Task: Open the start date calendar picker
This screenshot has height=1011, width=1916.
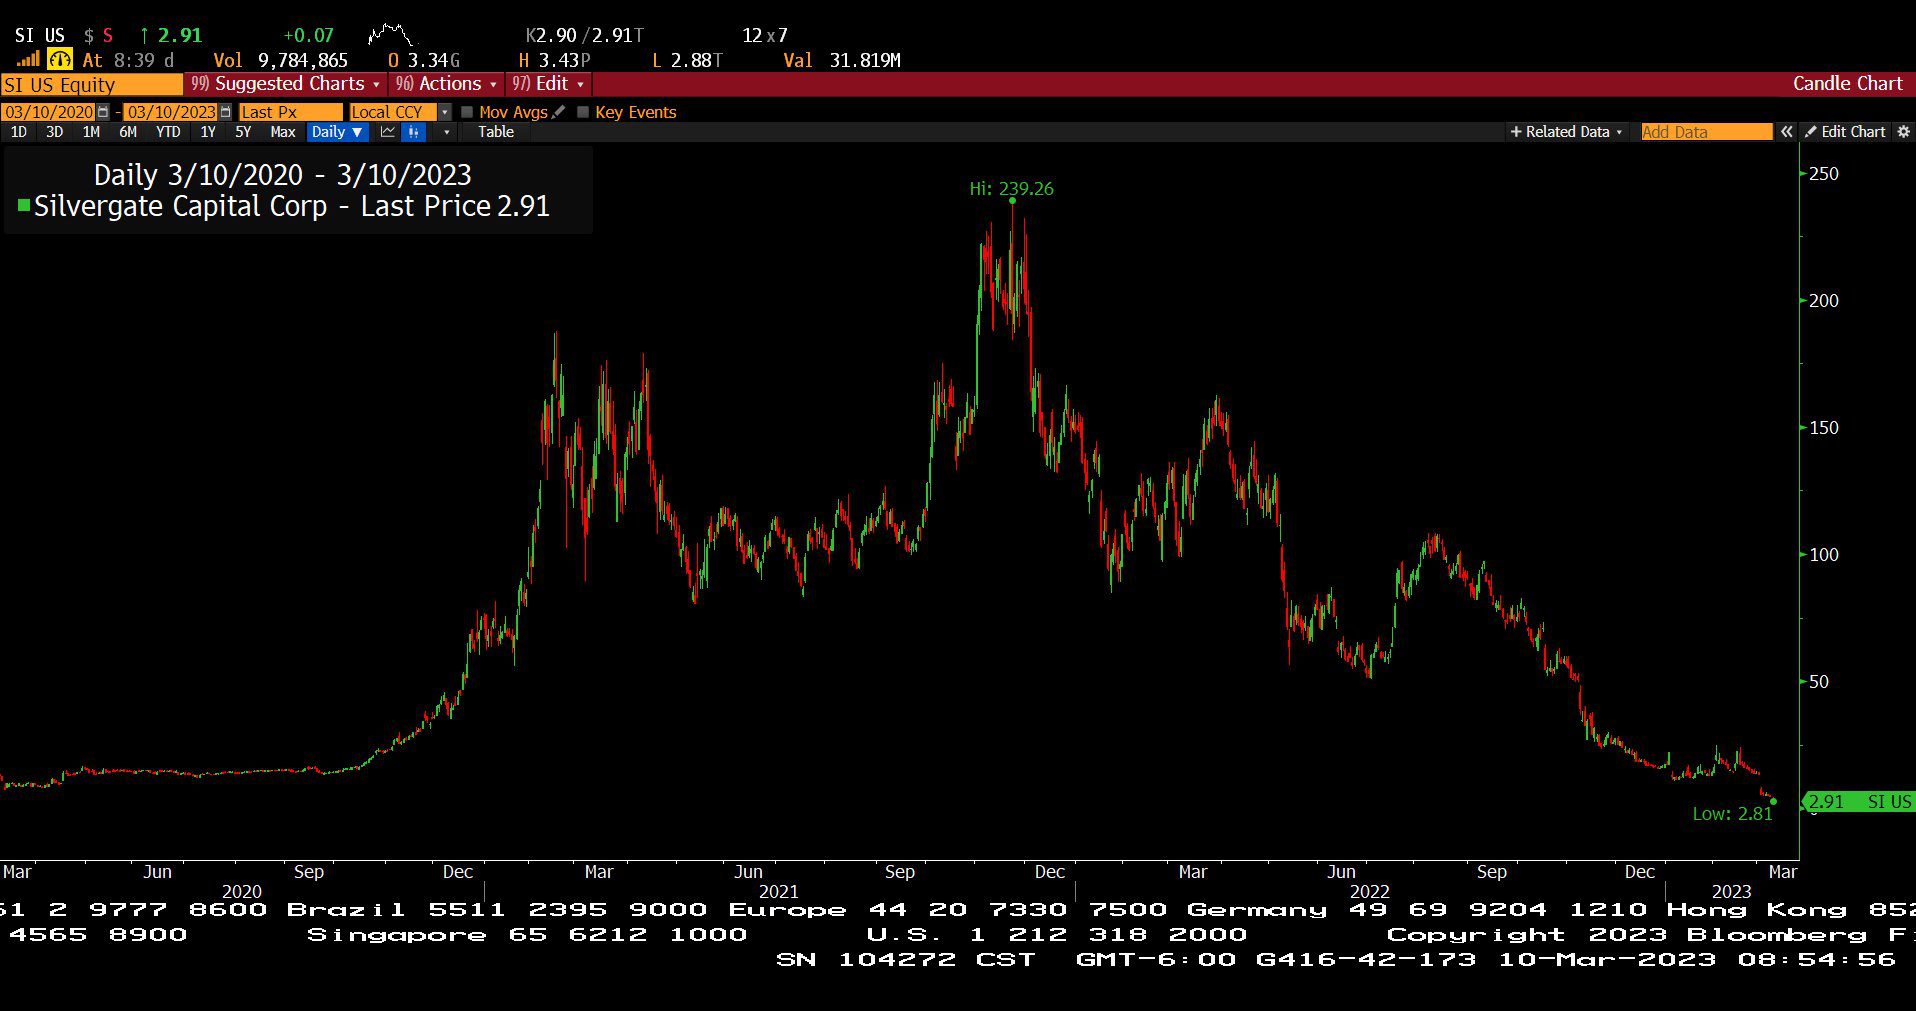Action: 103,112
